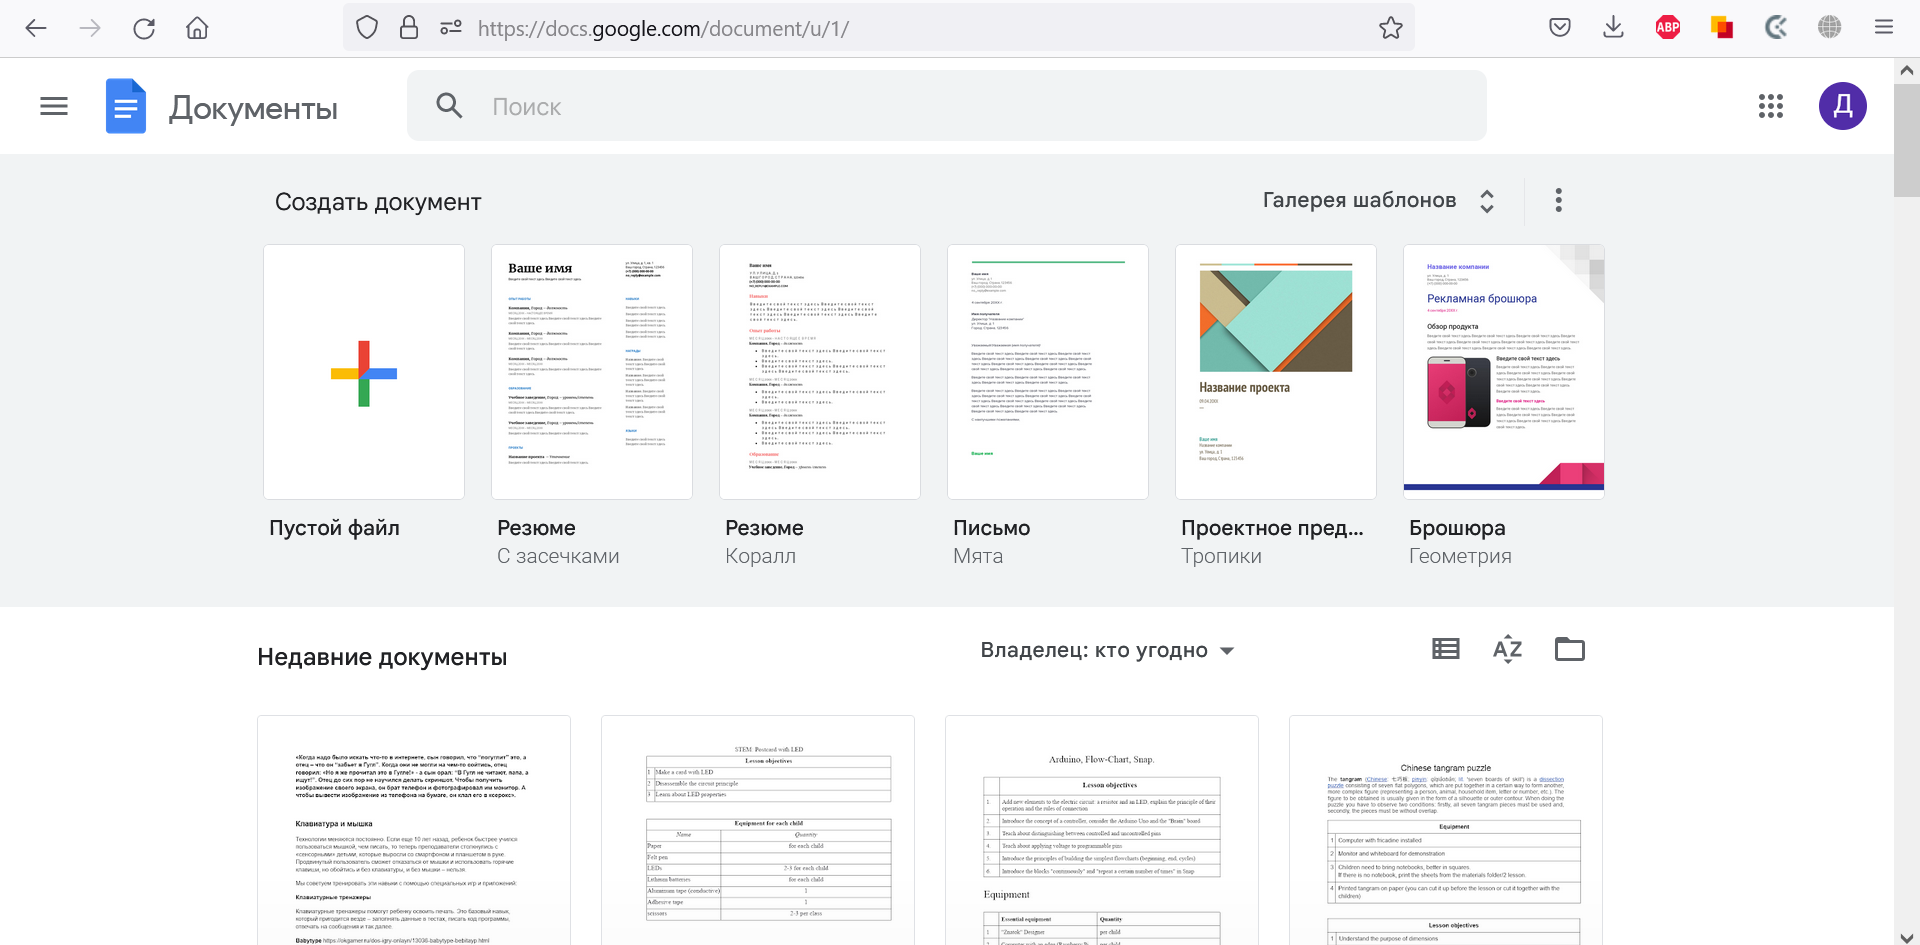This screenshot has width=1920, height=945.
Task: Click the red-yellow squares extension icon
Action: [1722, 27]
